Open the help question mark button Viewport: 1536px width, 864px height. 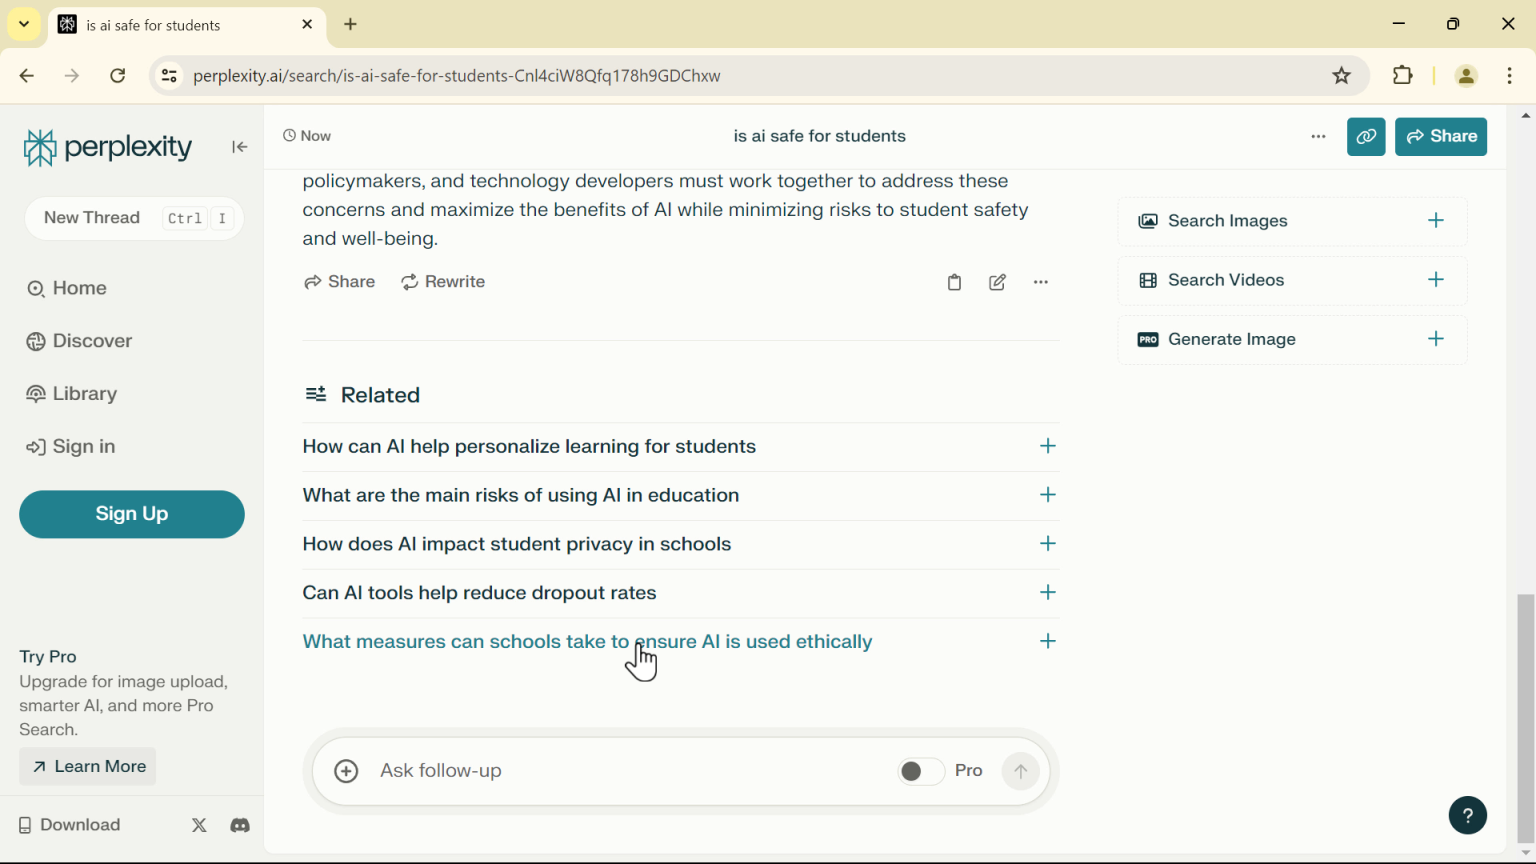click(x=1468, y=815)
